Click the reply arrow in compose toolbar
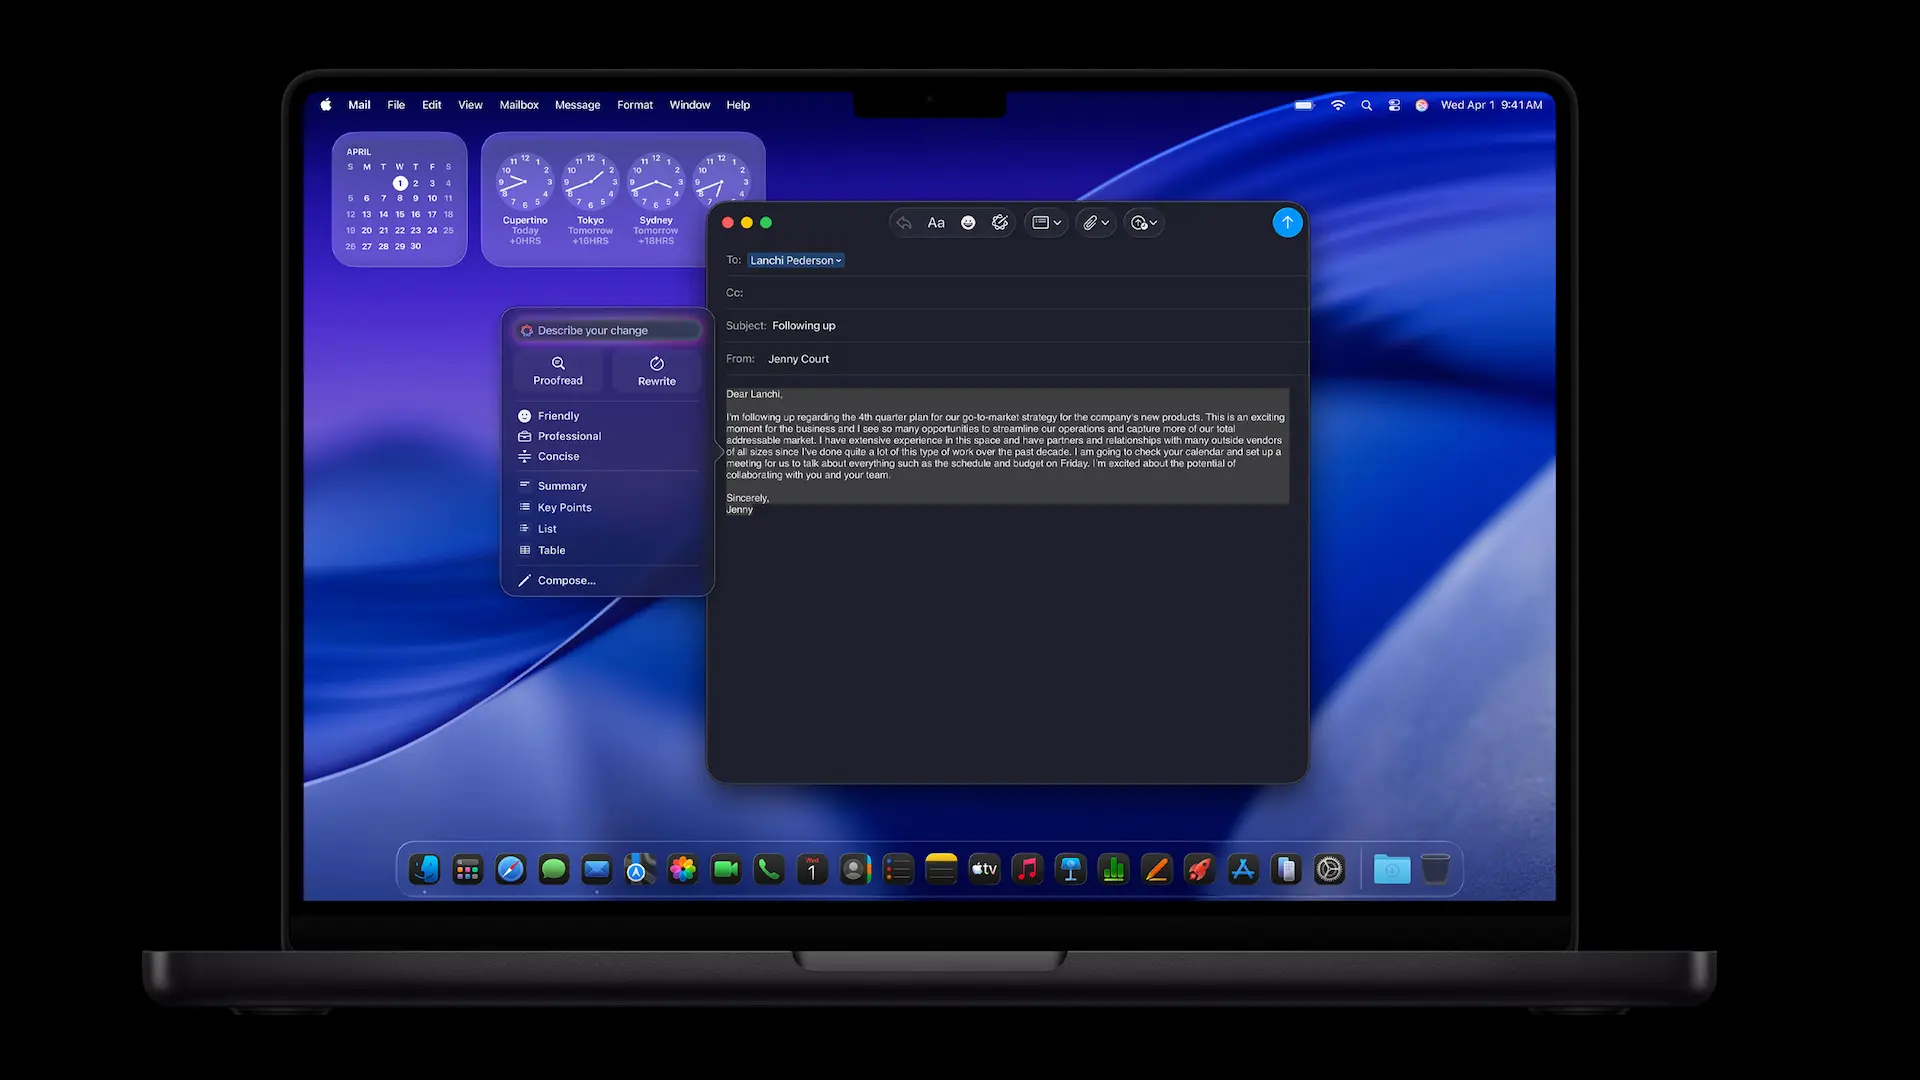 904,223
